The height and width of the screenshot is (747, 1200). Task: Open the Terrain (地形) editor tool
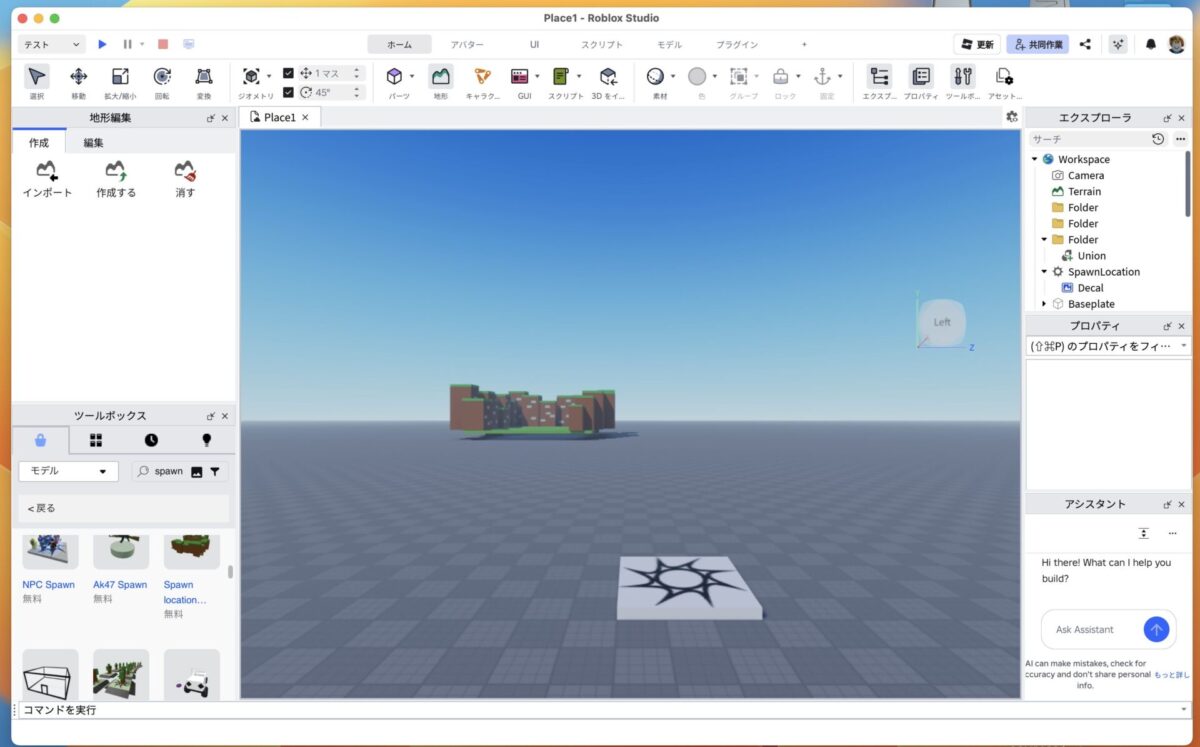440,77
